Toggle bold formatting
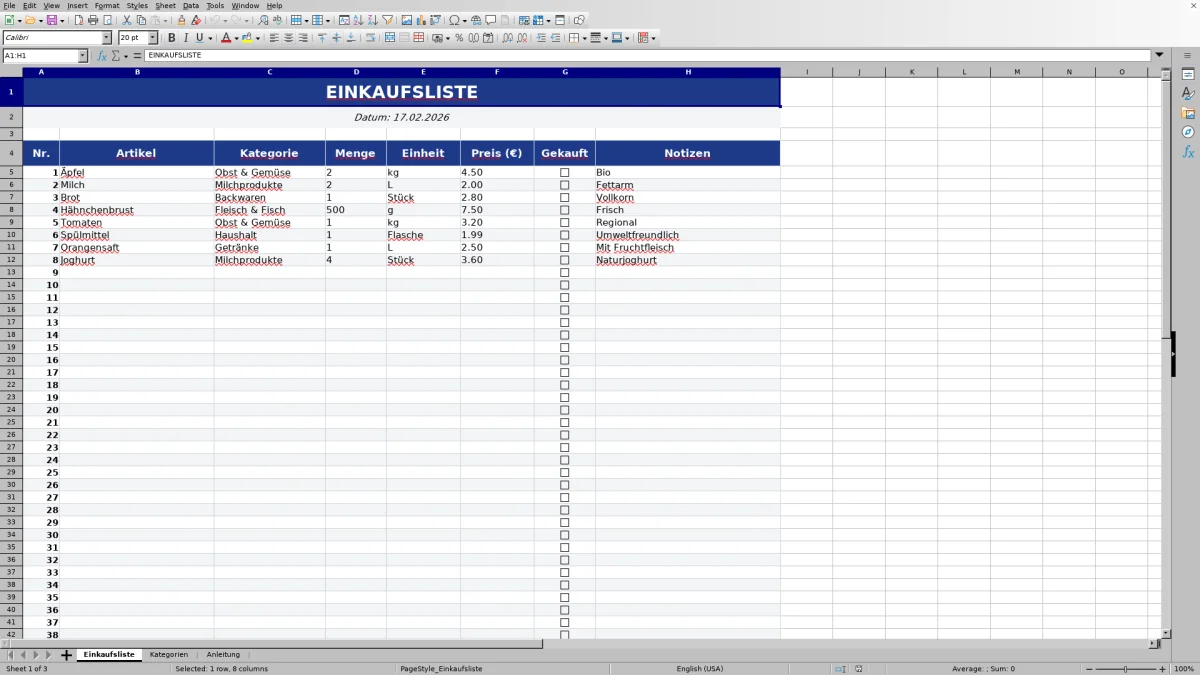Screen dimensions: 1200x675 pyautogui.click(x=171, y=37)
